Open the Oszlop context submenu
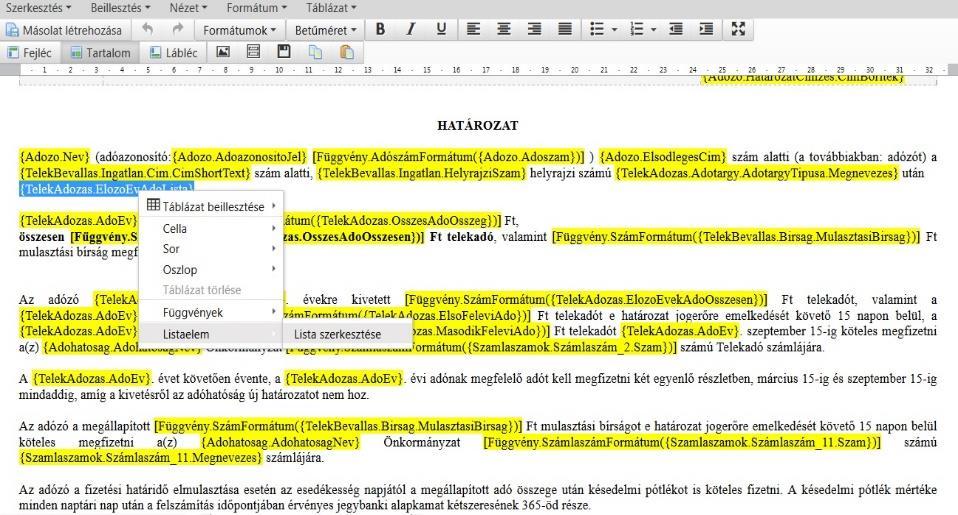This screenshot has width=958, height=515. coord(211,269)
